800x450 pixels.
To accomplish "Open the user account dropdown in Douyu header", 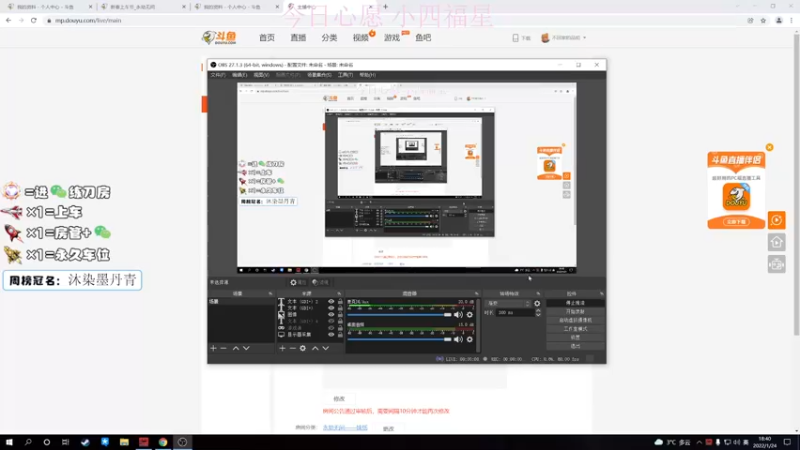I will pyautogui.click(x=564, y=38).
